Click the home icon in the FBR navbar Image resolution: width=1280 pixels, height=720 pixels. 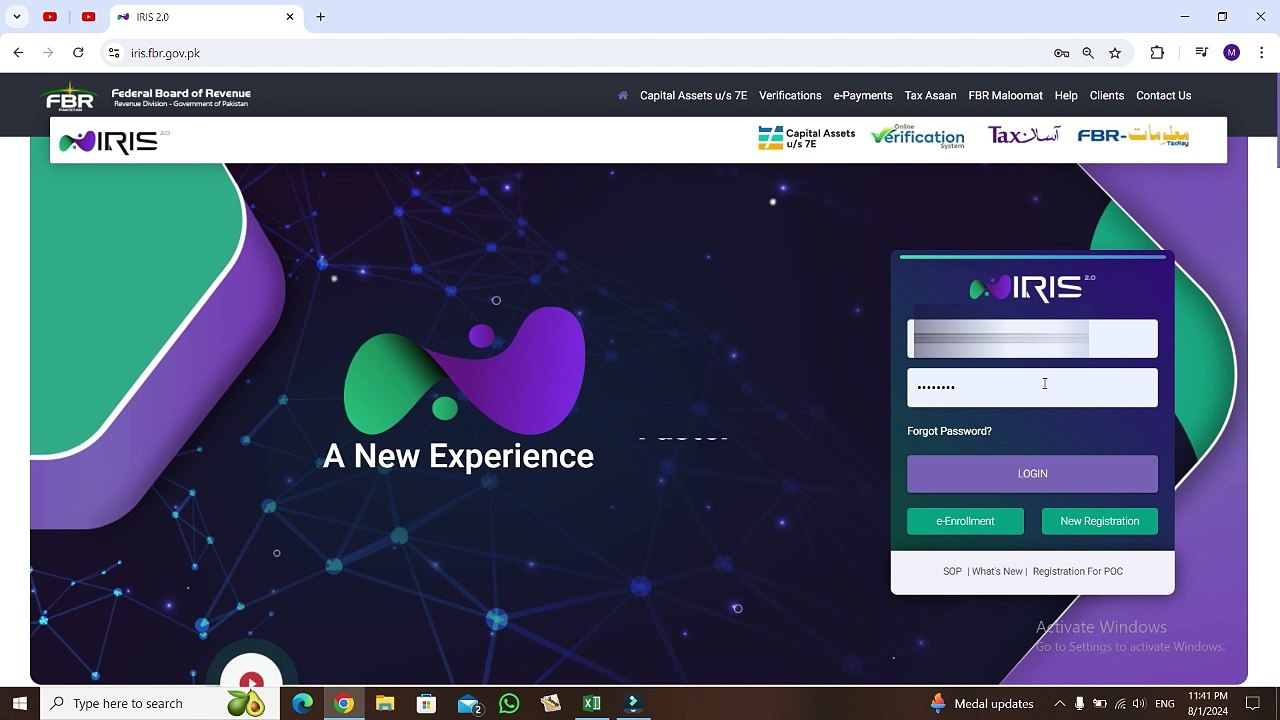[623, 96]
